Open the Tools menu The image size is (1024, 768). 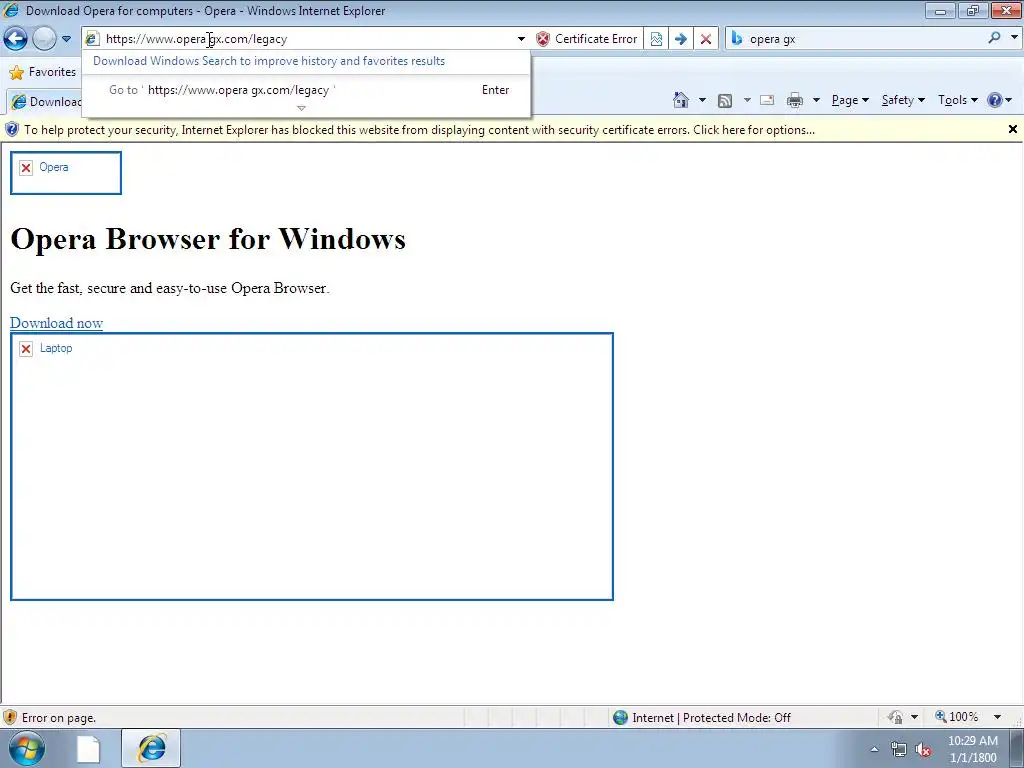[957, 100]
